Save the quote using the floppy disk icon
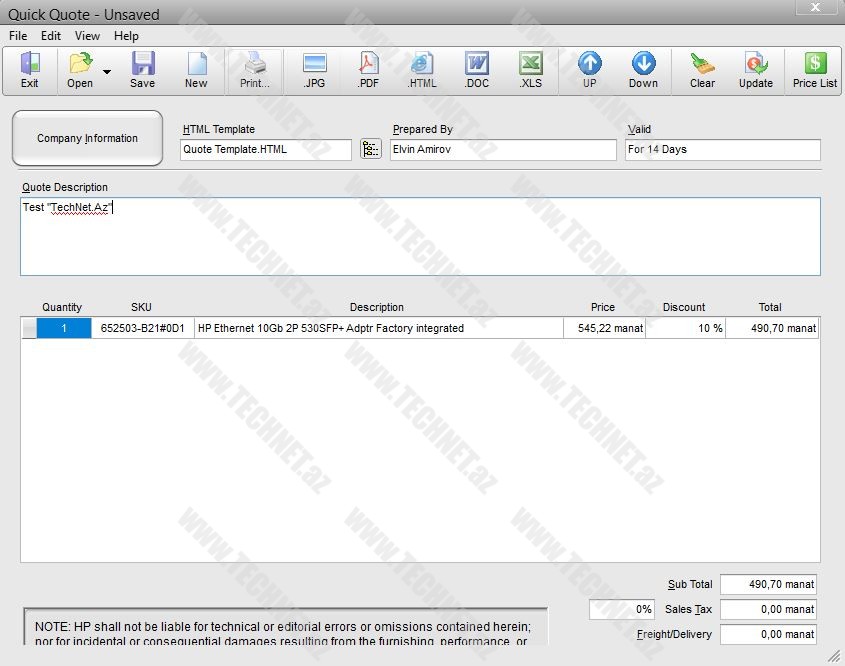Viewport: 845px width, 666px height. pyautogui.click(x=143, y=70)
